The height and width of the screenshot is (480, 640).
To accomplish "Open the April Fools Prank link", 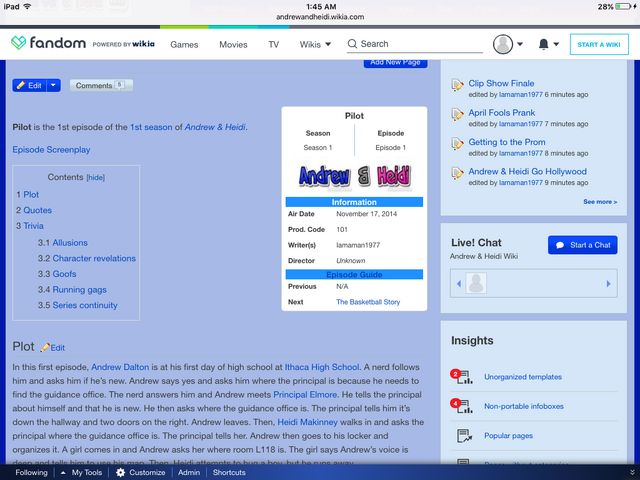I will [502, 113].
